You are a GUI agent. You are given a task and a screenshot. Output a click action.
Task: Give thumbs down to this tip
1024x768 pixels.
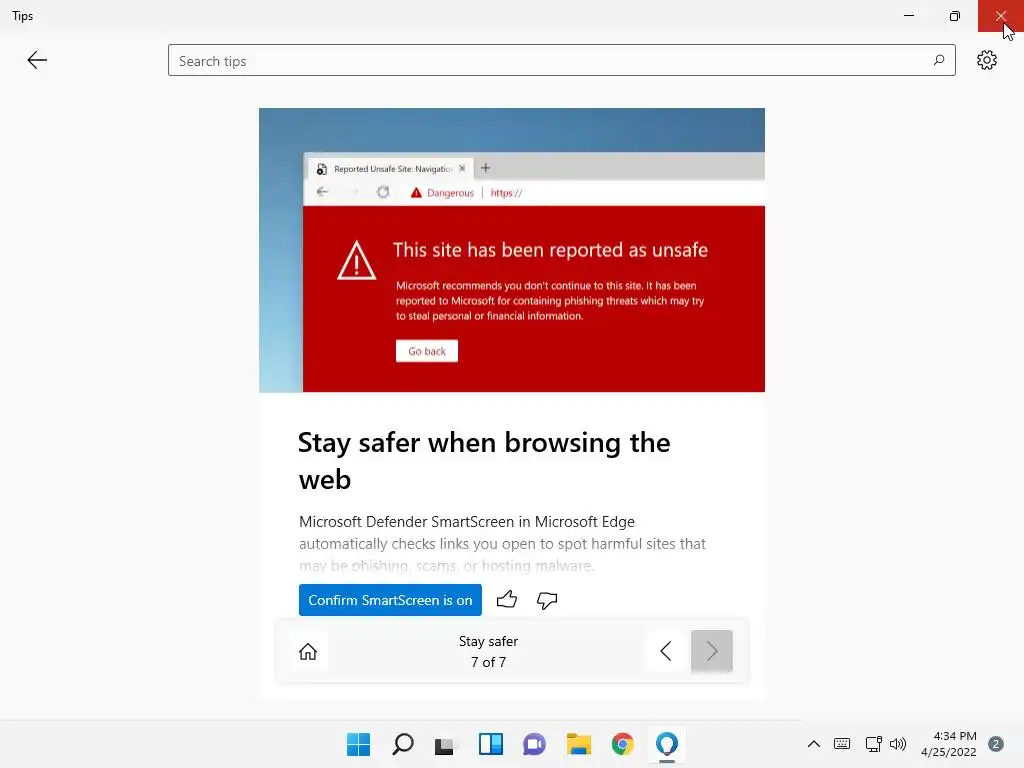pos(547,600)
